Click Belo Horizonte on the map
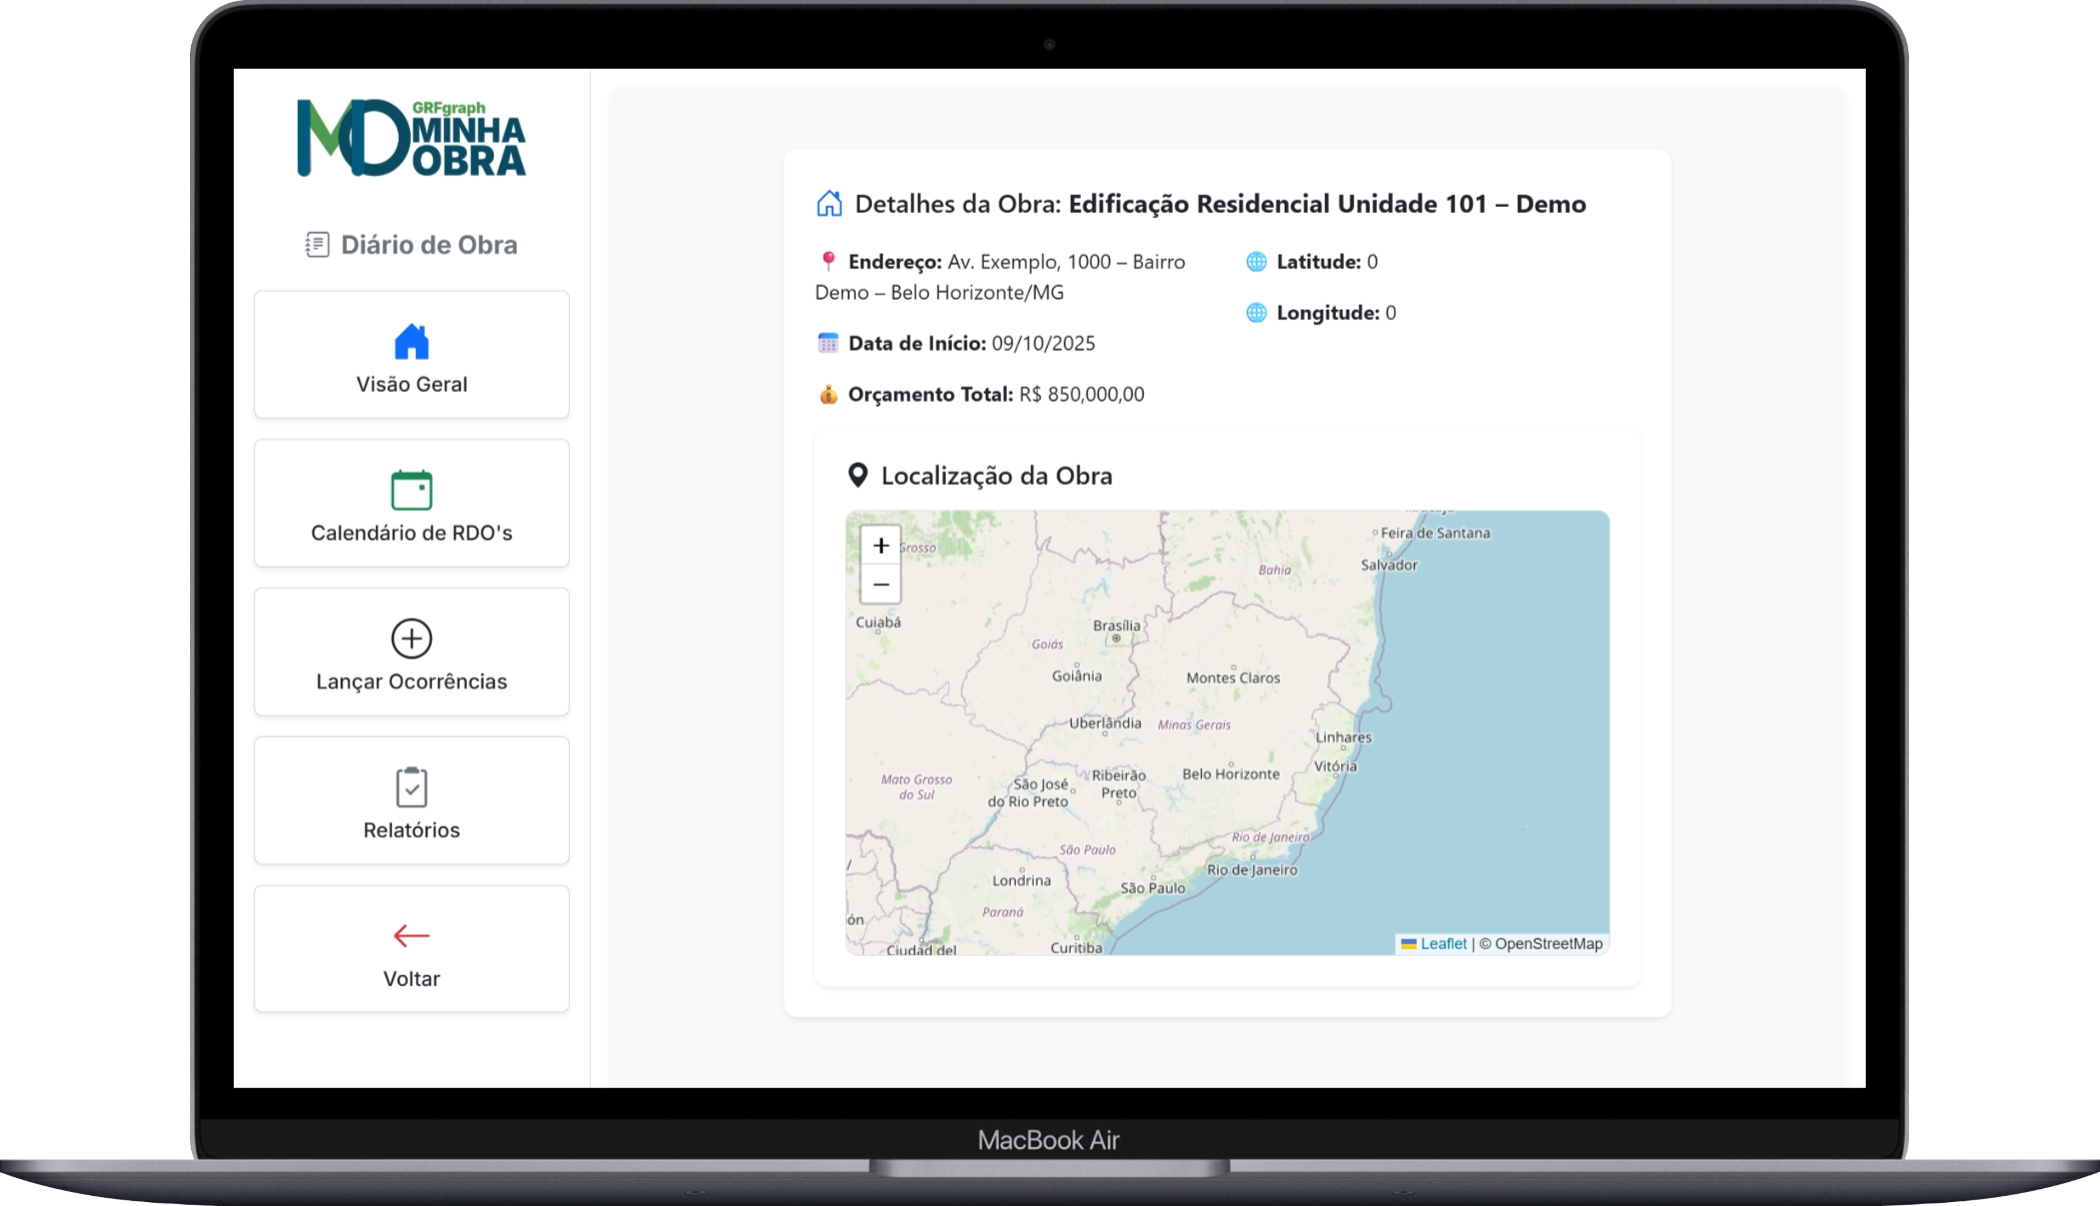 pos(1230,773)
